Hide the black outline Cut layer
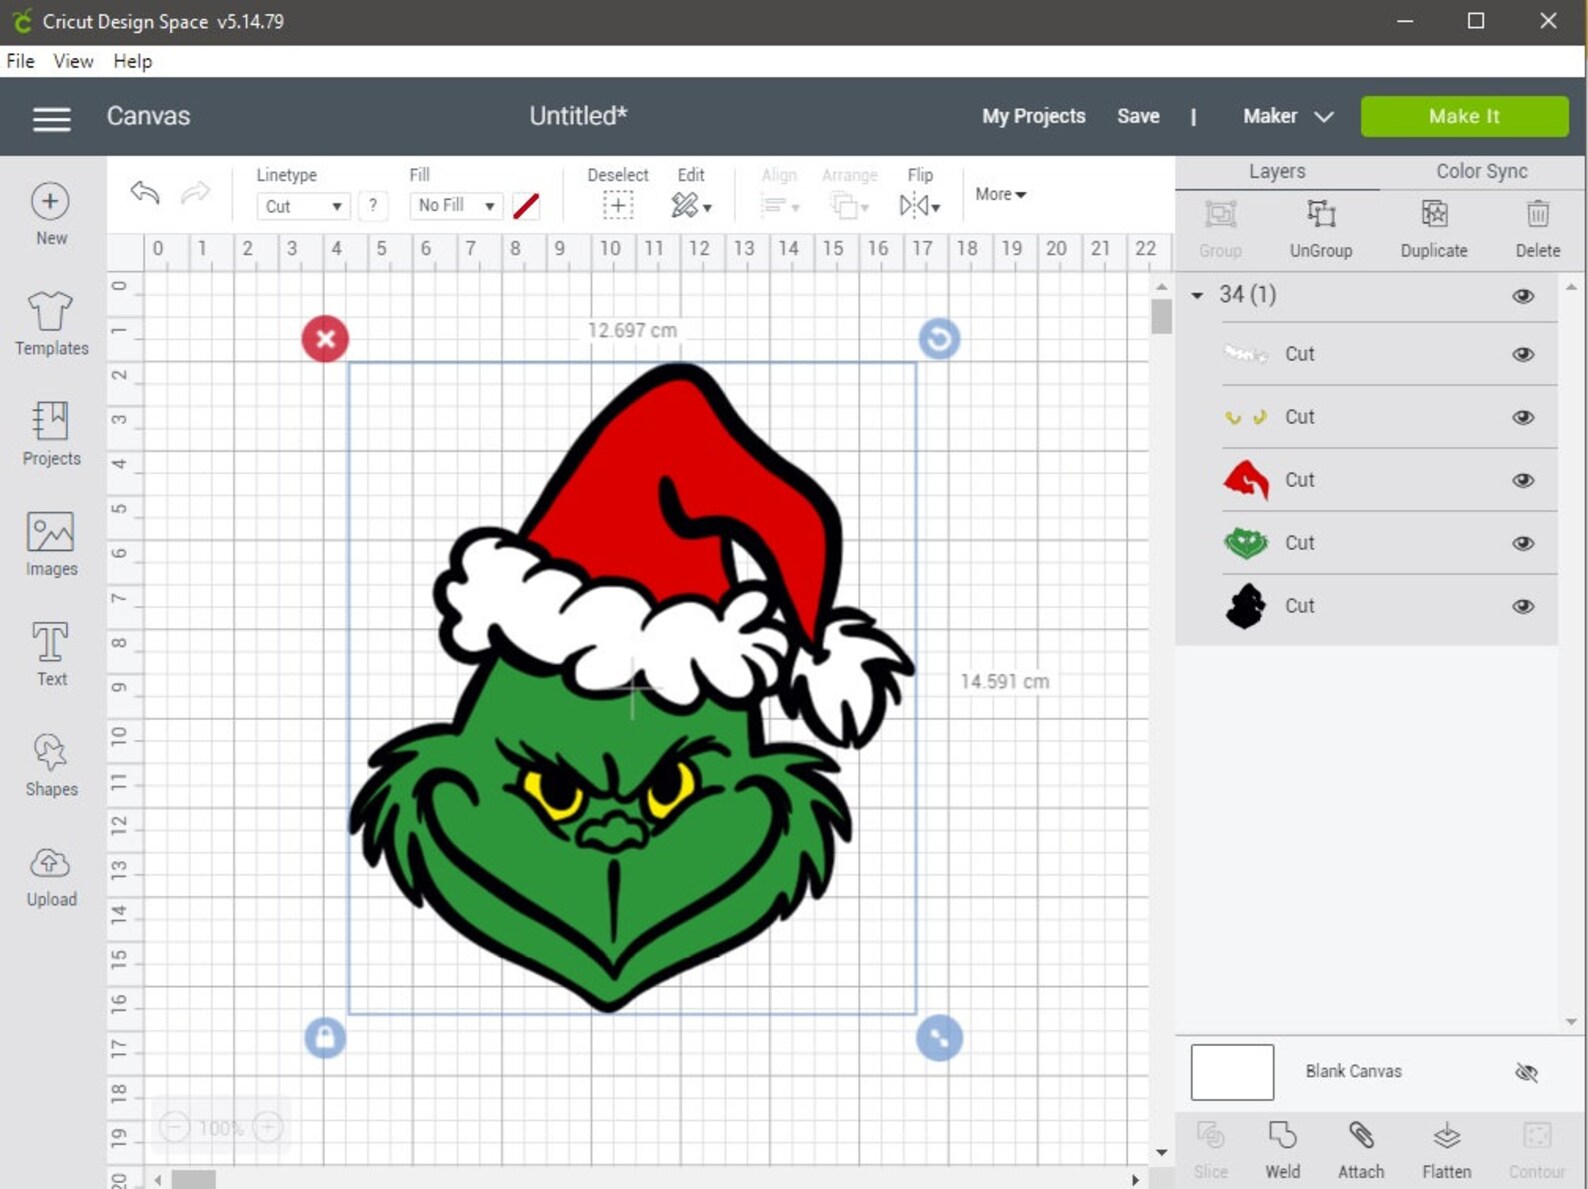The height and width of the screenshot is (1189, 1588). 1523,606
